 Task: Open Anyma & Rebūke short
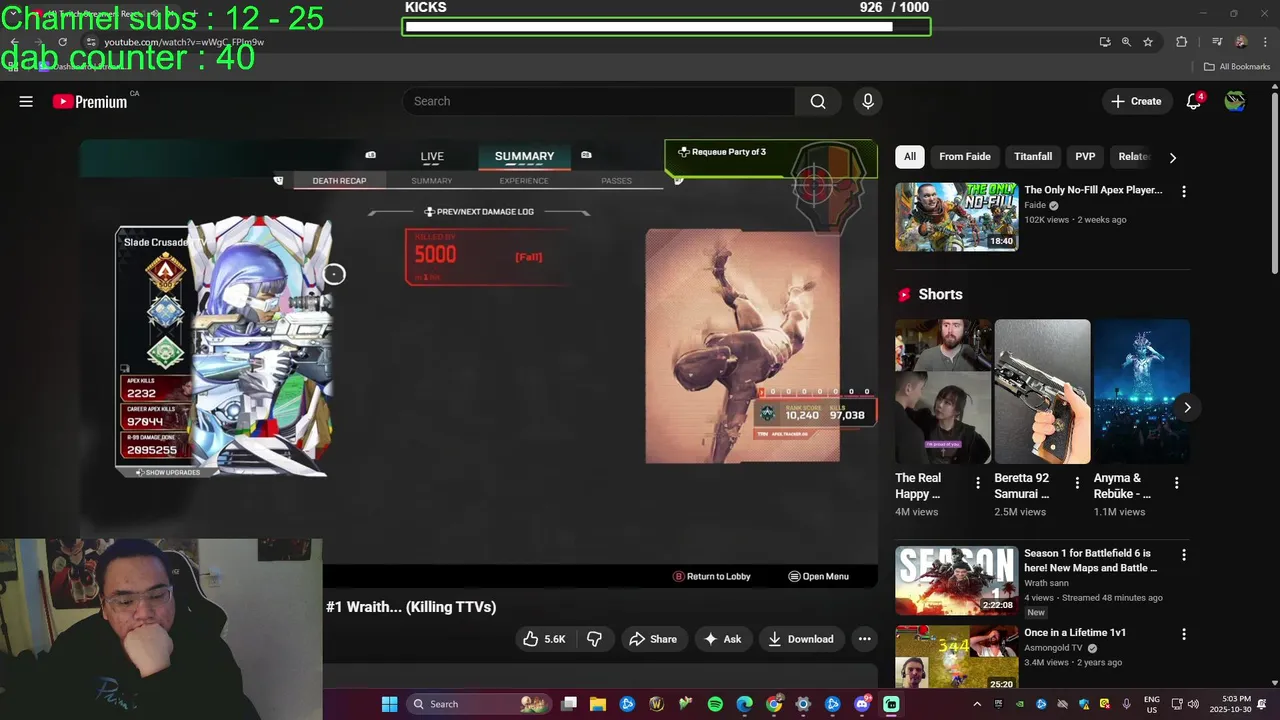(x=1141, y=391)
